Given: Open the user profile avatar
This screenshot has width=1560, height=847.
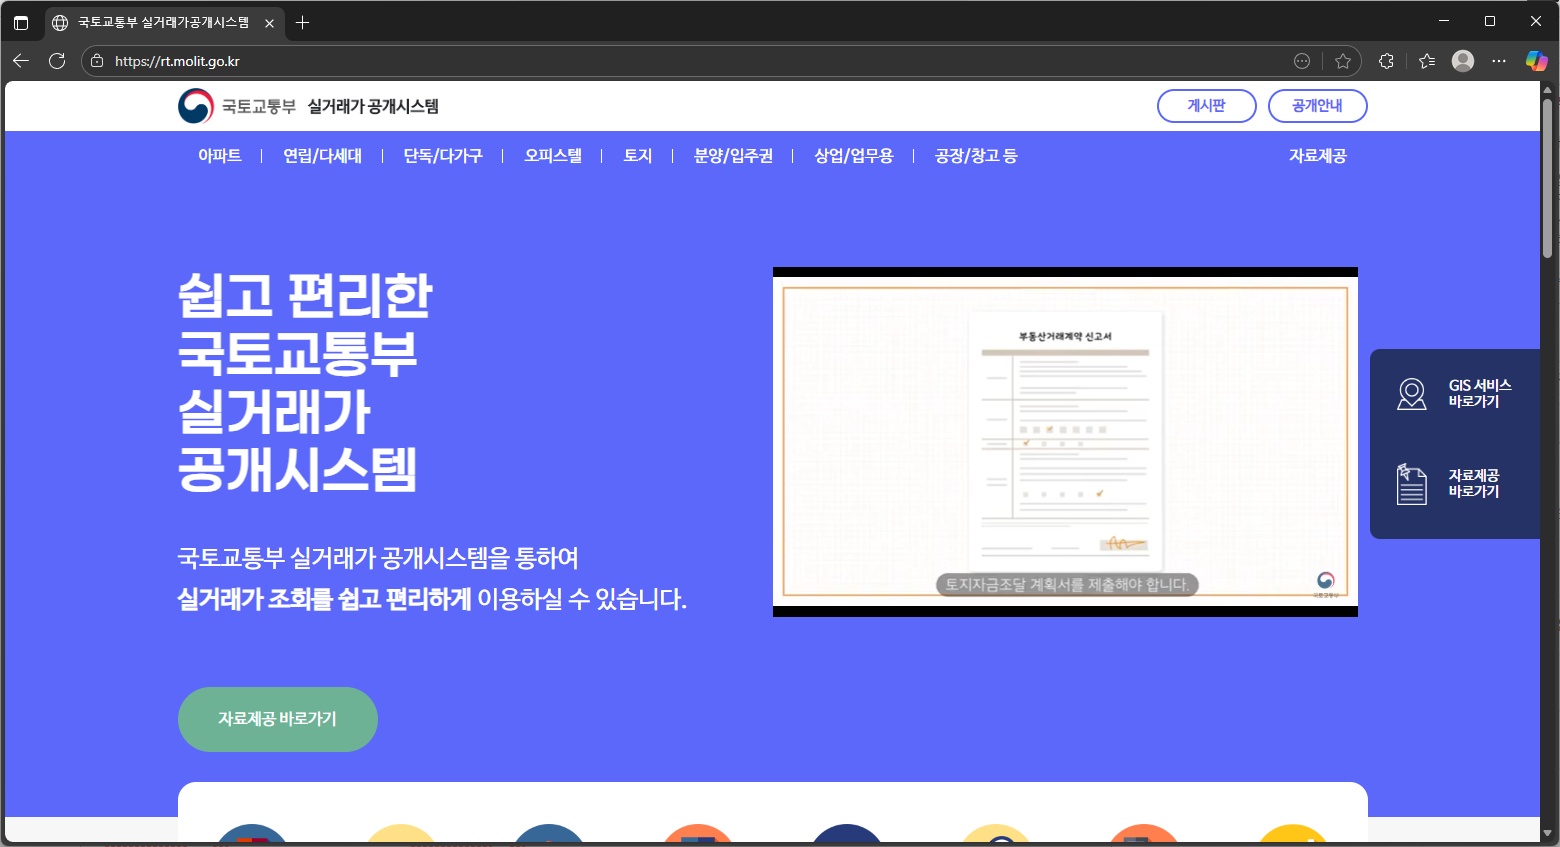Looking at the screenshot, I should (1463, 61).
